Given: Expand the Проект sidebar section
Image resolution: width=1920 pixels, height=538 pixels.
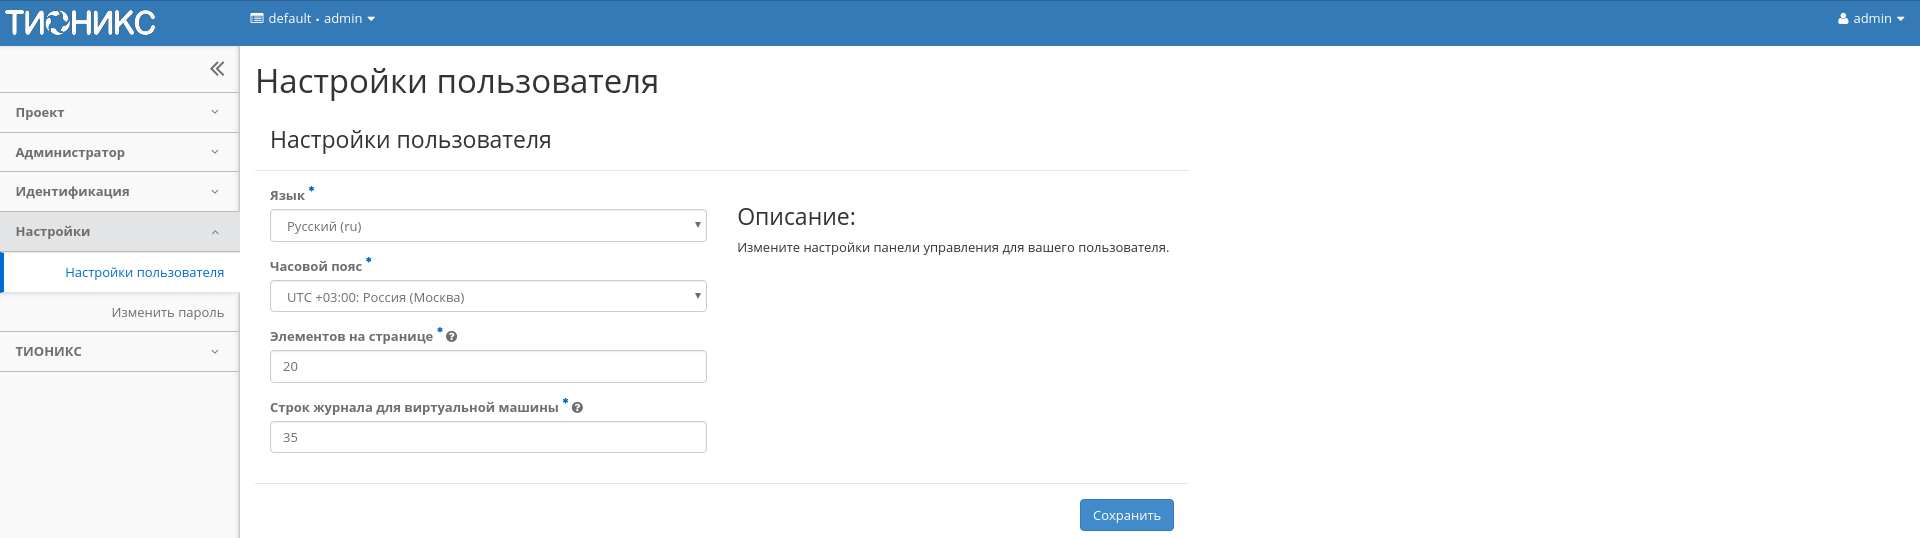Looking at the screenshot, I should click(119, 113).
